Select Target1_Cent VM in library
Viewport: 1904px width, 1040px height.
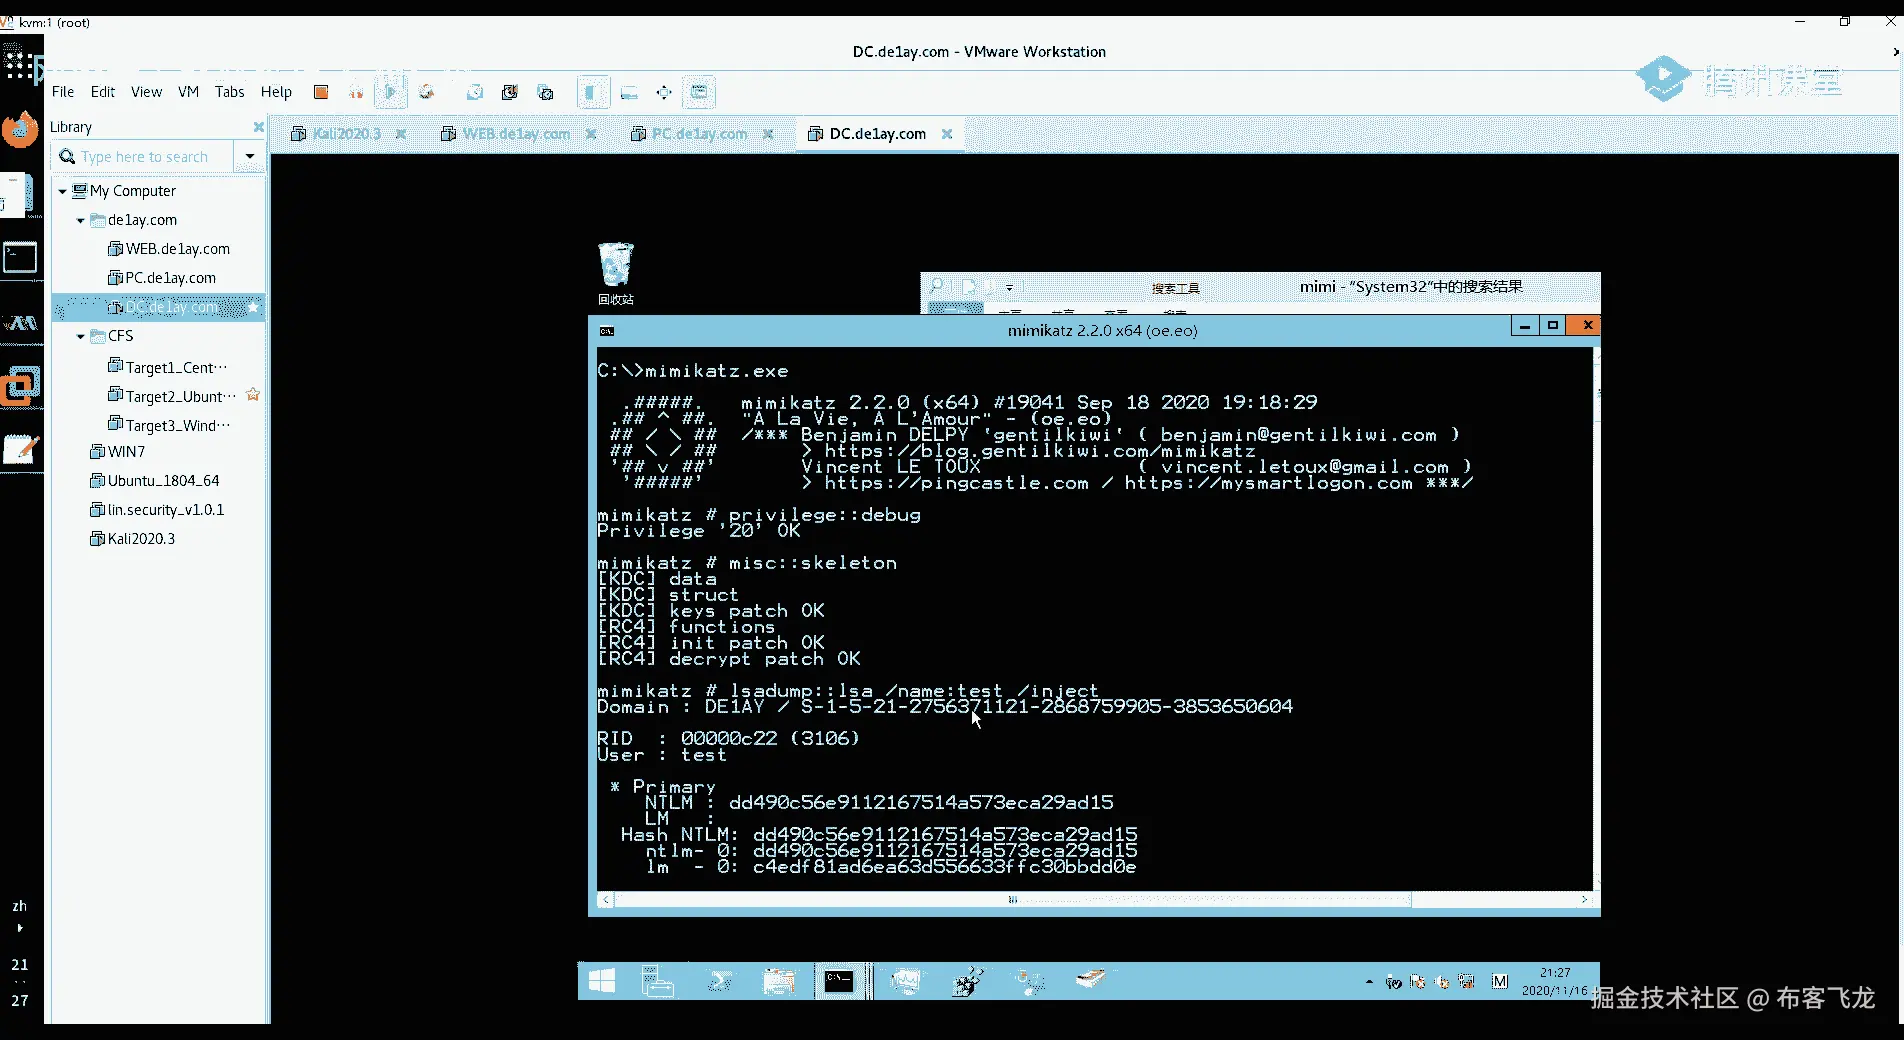point(167,367)
